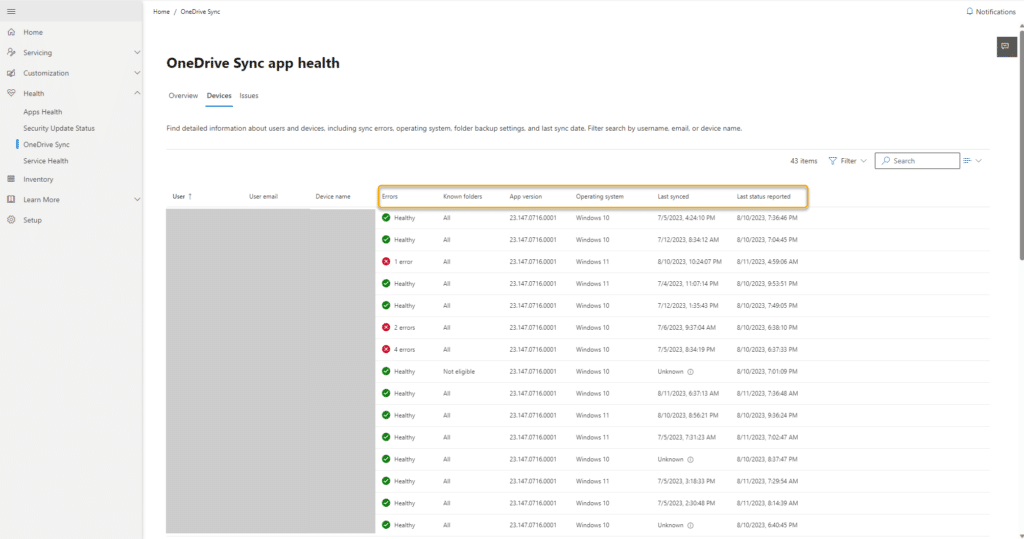Image resolution: width=1024 pixels, height=539 pixels.
Task: Click the 43 items count text
Action: coord(803,161)
